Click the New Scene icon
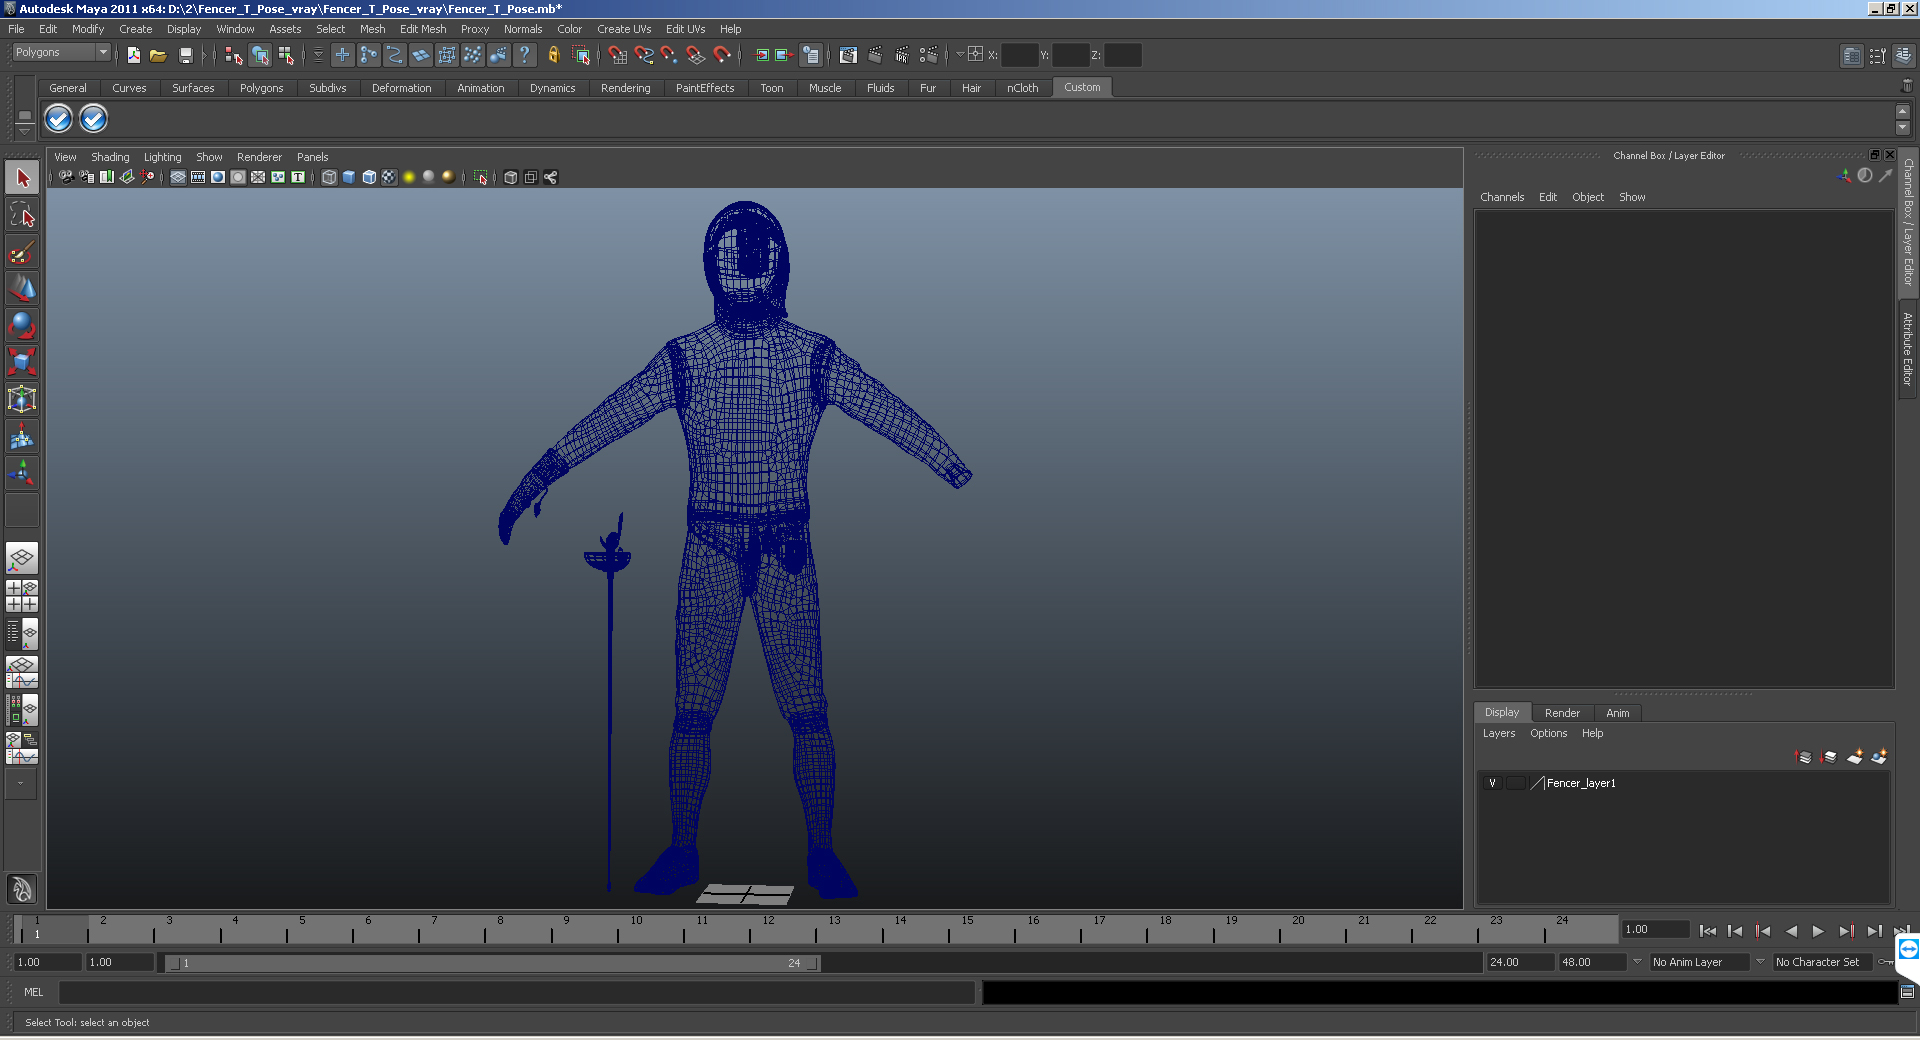This screenshot has height=1040, width=1920. (133, 55)
